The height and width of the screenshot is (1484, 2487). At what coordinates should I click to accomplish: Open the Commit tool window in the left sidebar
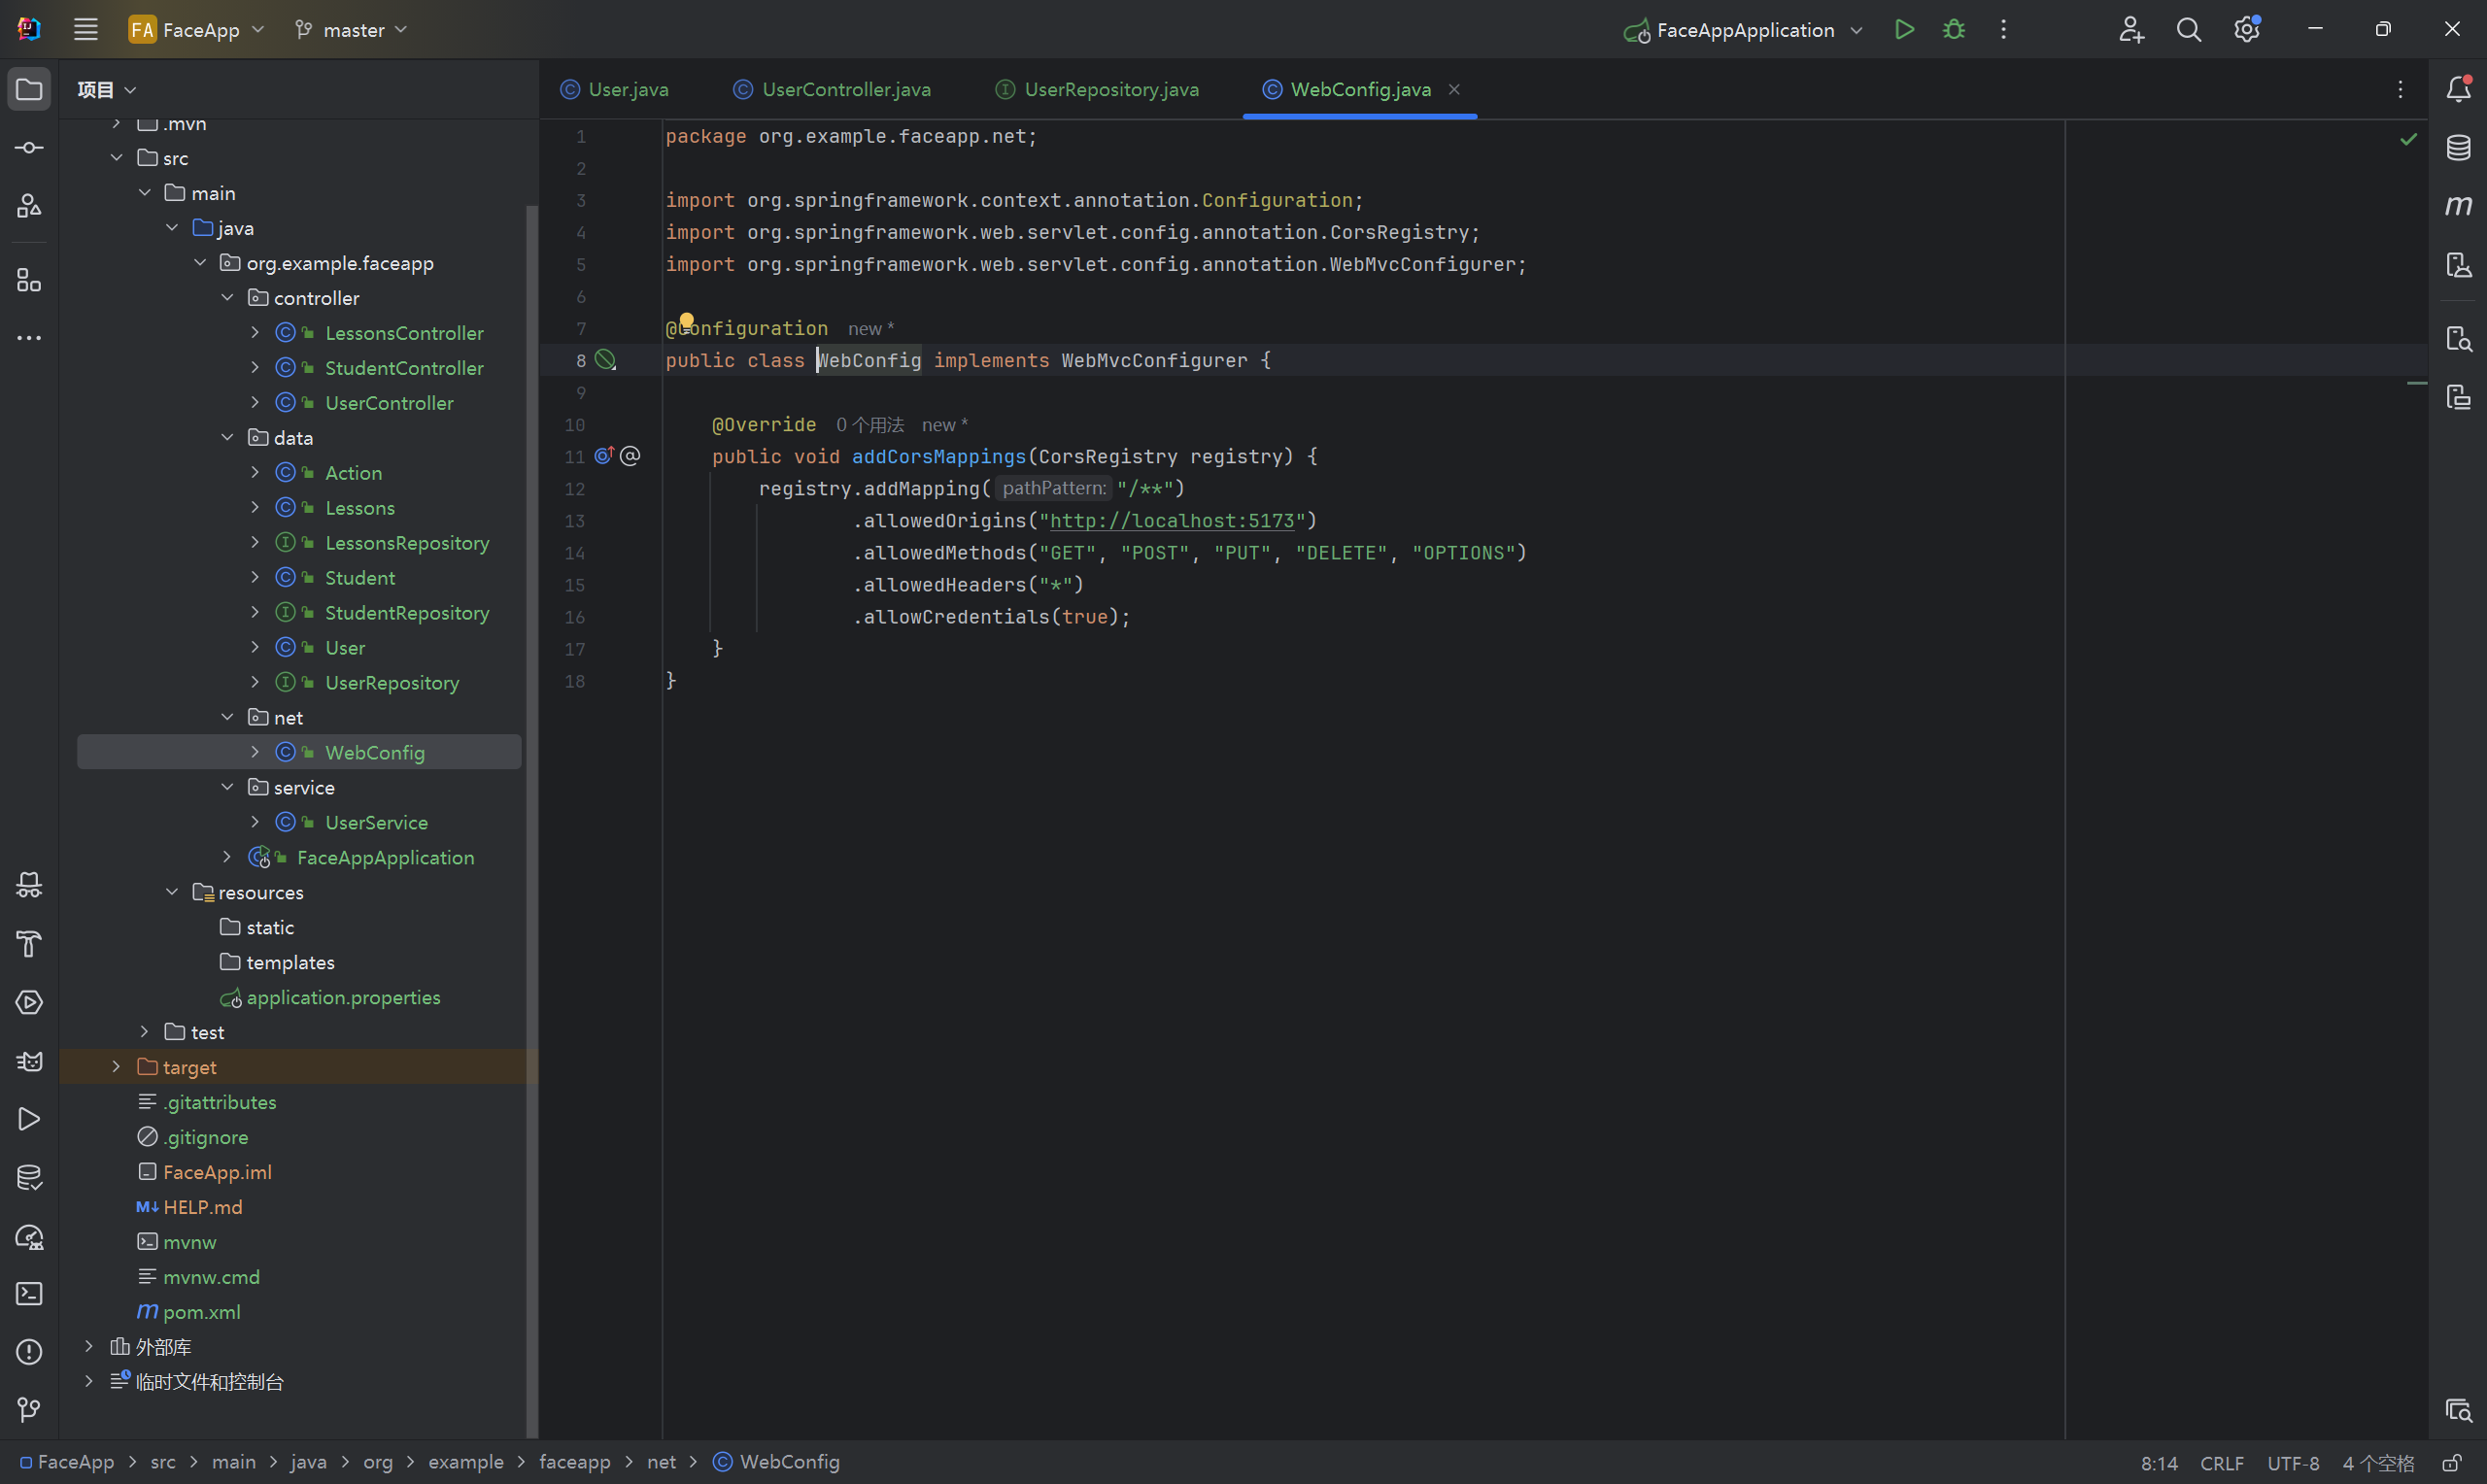pos(29,148)
